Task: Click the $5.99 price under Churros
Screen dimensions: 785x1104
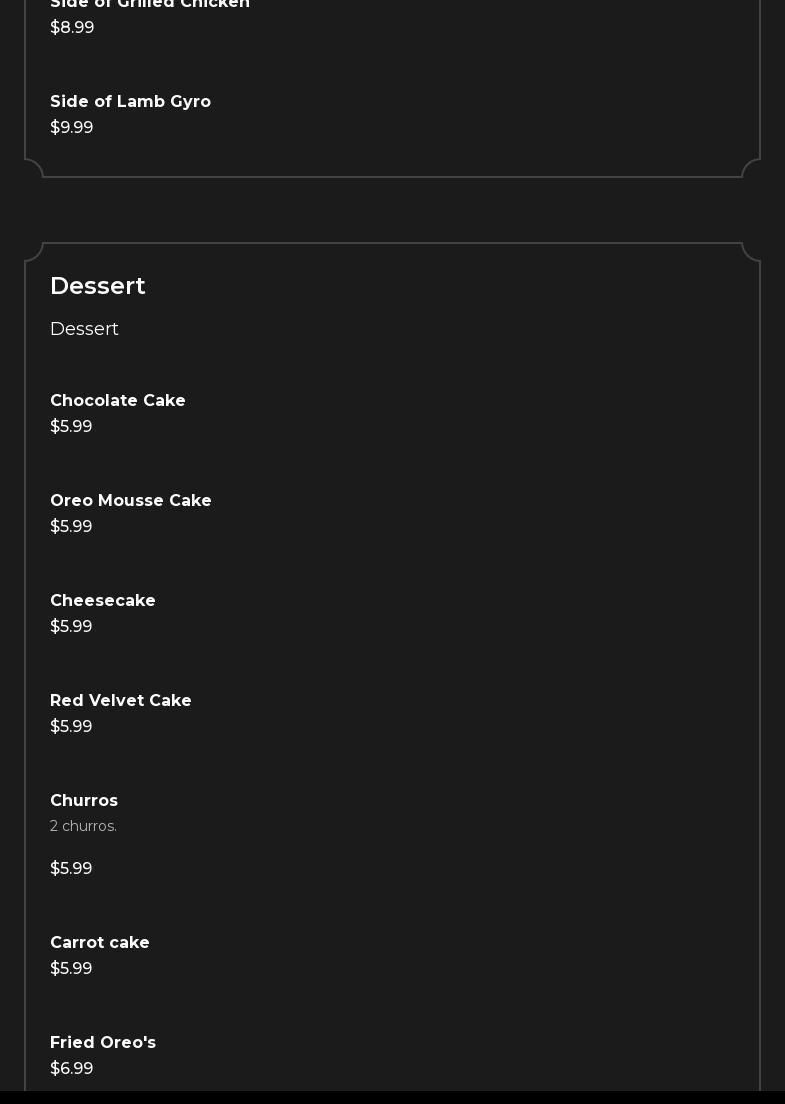Action: click(x=71, y=869)
